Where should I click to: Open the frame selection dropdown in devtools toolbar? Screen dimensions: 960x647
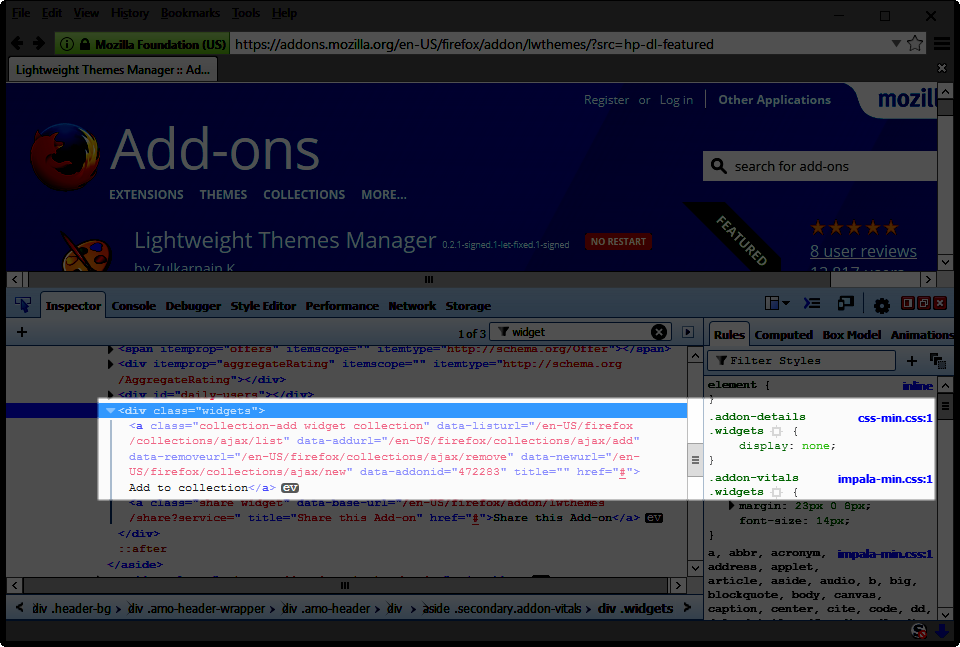pyautogui.click(x=777, y=303)
